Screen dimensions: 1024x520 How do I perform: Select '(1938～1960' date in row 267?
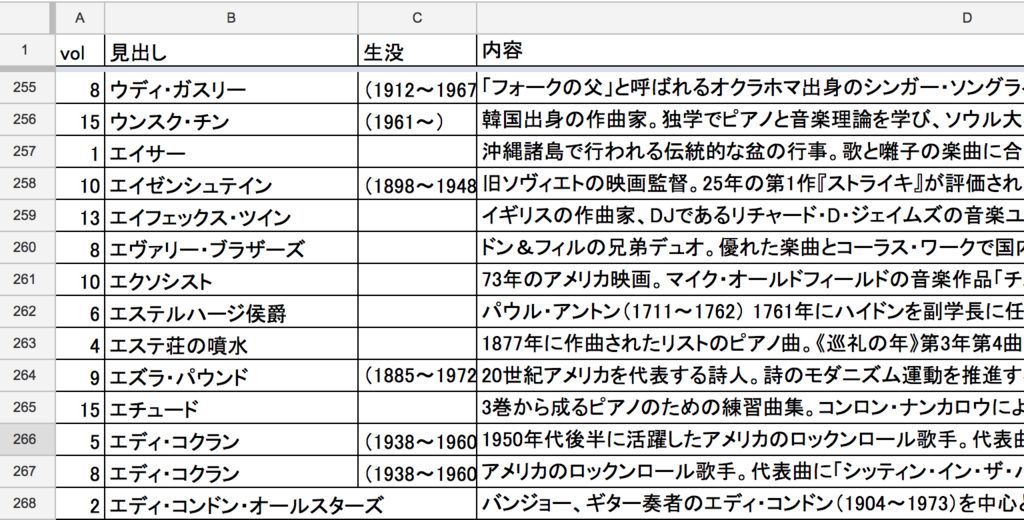tap(417, 472)
